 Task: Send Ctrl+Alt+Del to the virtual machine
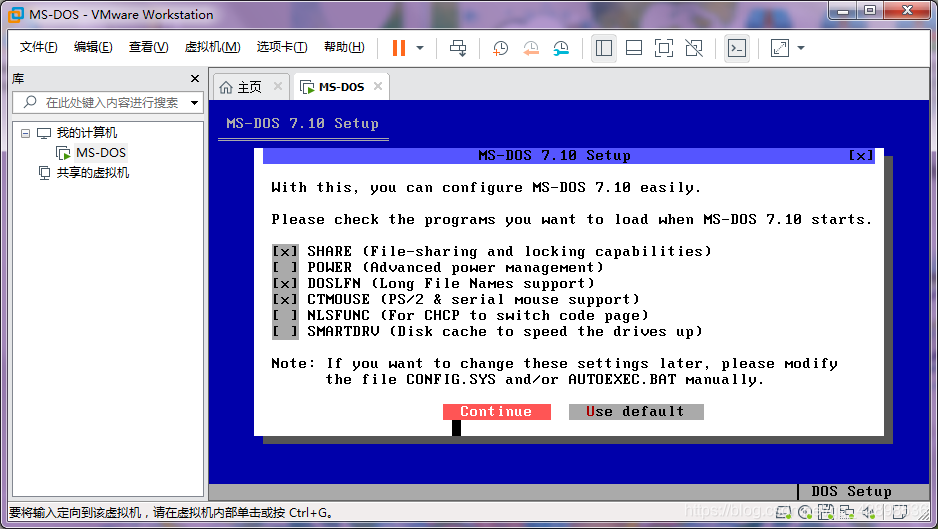coord(458,48)
